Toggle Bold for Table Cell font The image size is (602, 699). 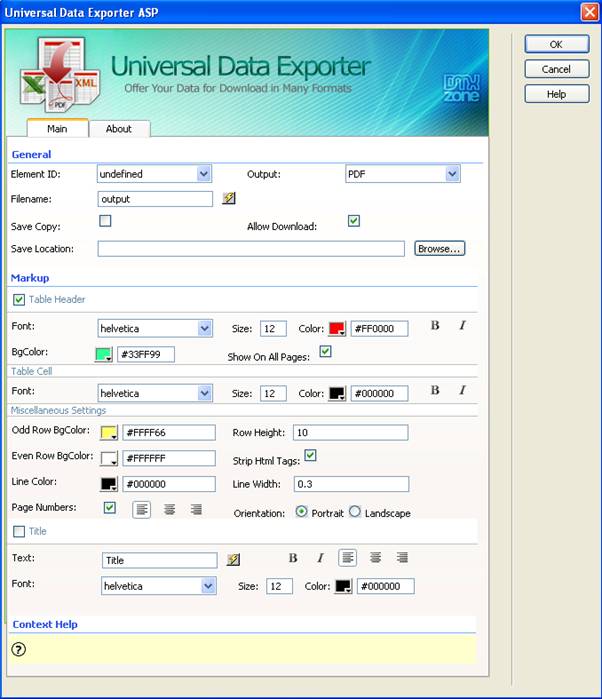coord(435,390)
